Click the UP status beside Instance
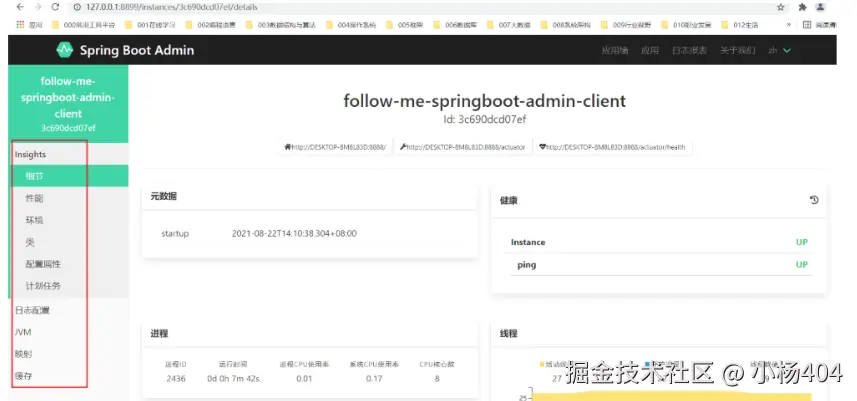 point(802,242)
